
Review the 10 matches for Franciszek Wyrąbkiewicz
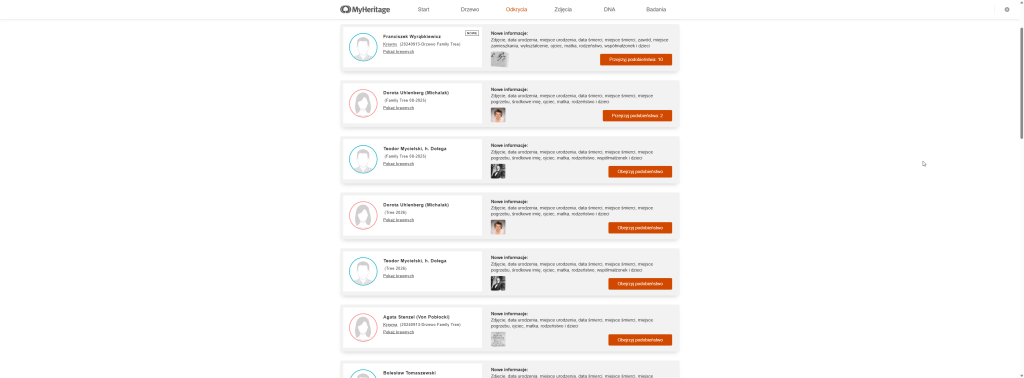636,59
